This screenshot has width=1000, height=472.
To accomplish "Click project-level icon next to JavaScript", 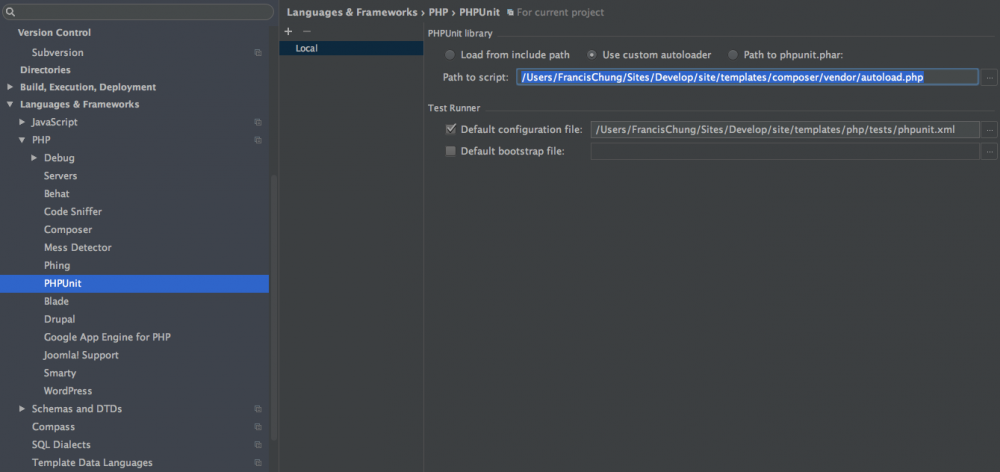I will tap(258, 122).
